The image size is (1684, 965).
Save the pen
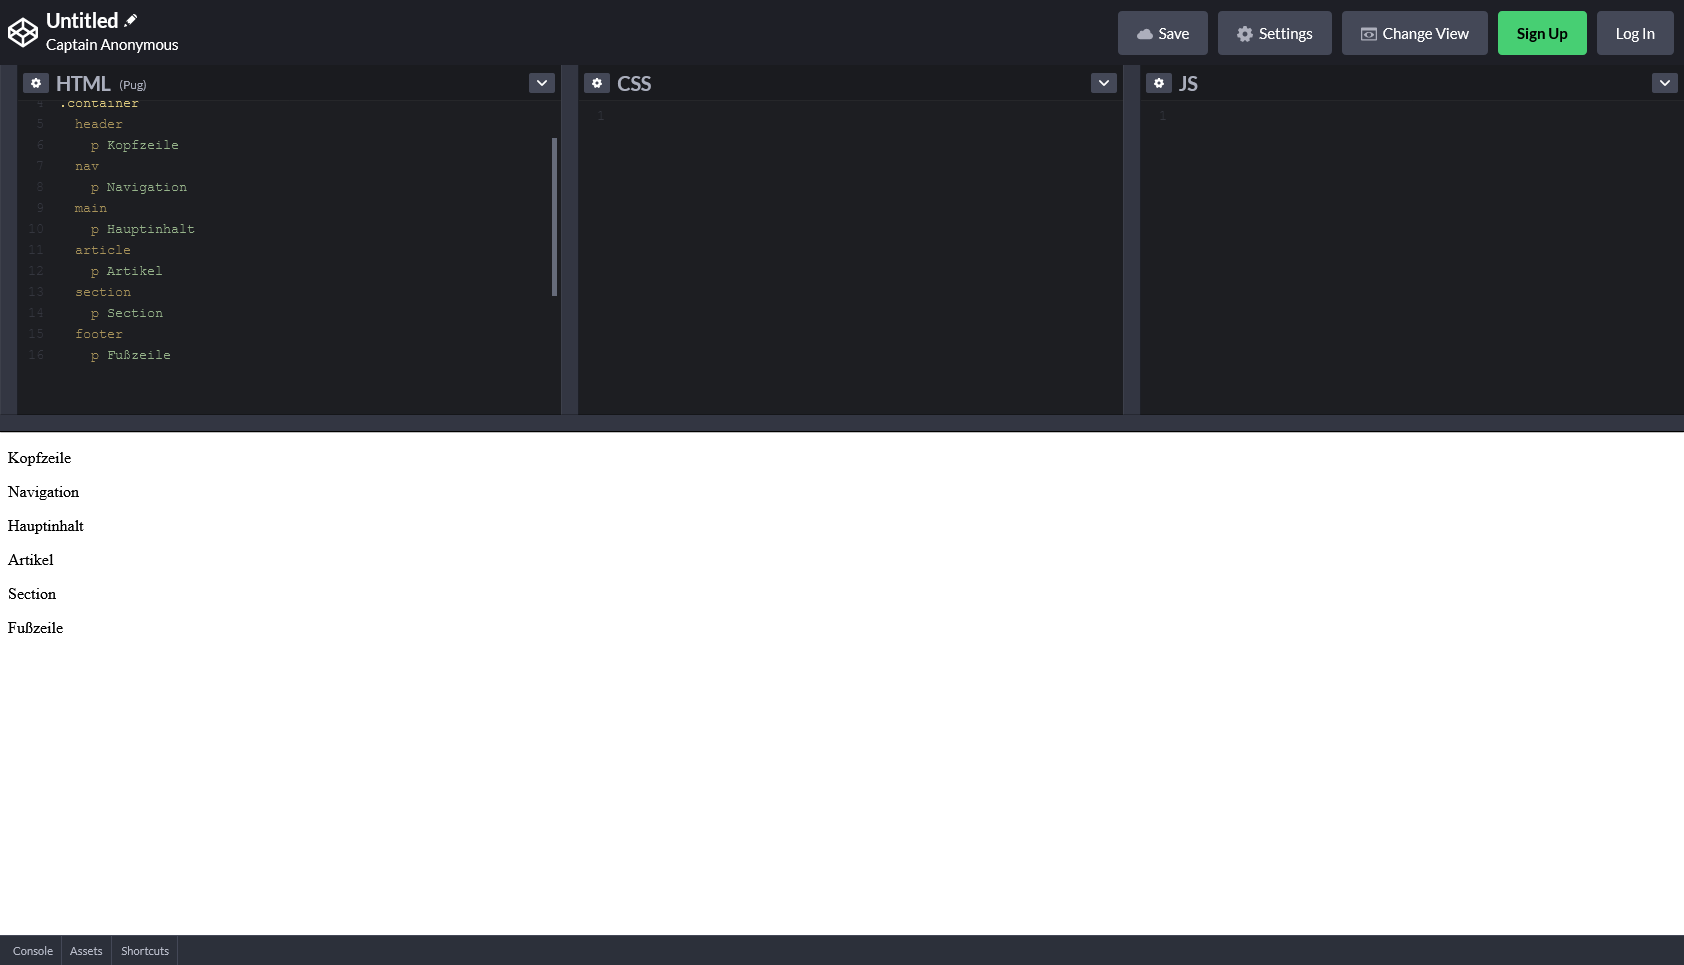pos(1162,33)
